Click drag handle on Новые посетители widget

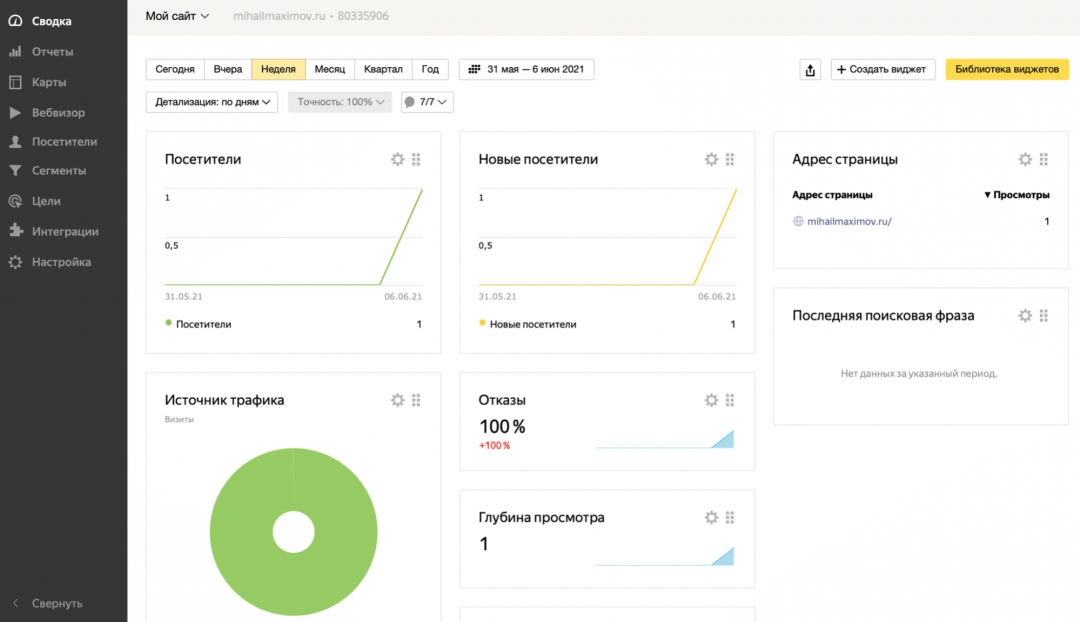point(730,159)
